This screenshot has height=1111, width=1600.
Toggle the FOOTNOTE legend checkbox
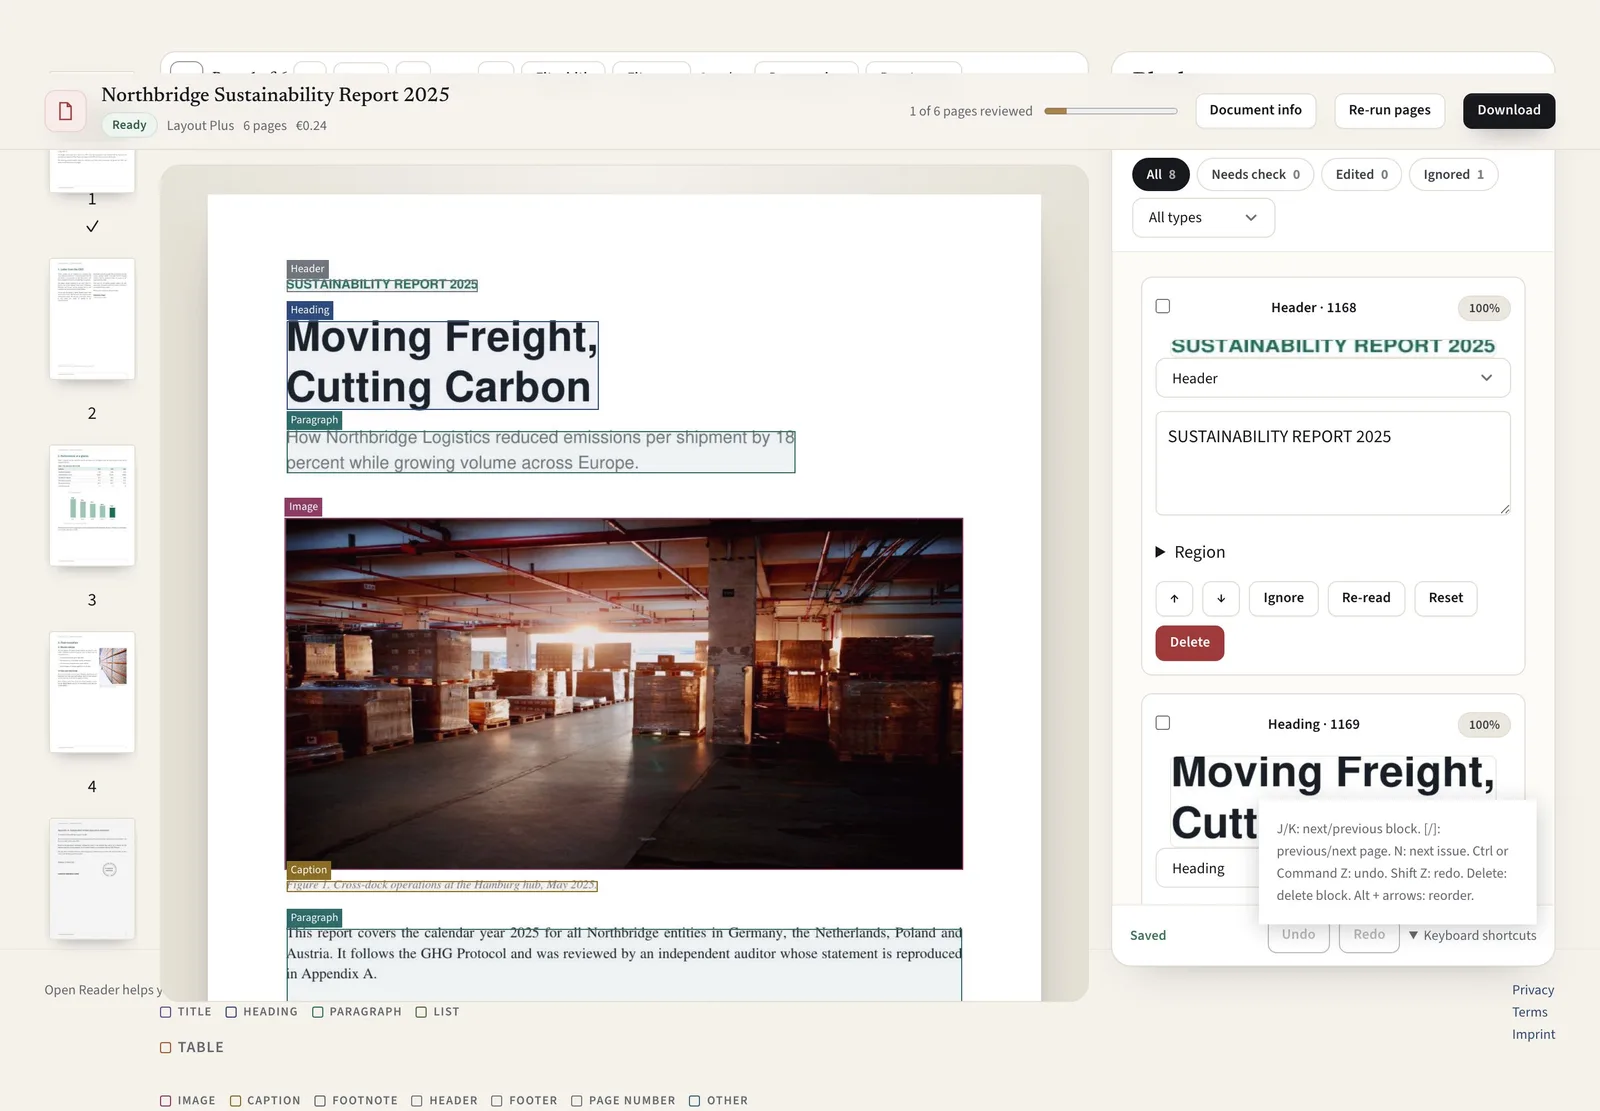click(x=320, y=1101)
